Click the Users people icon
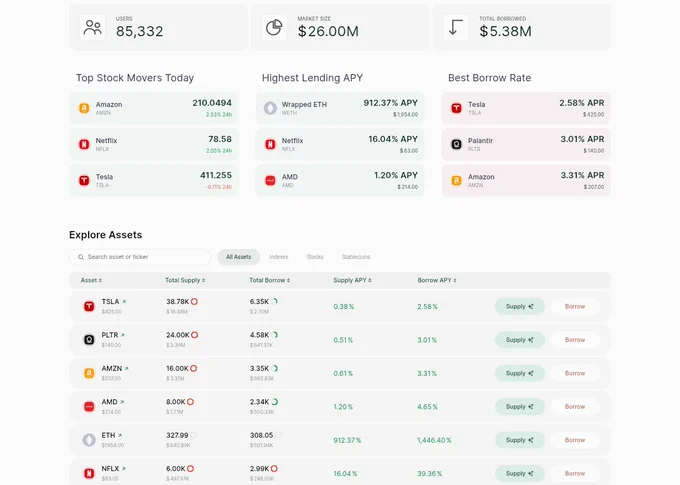The width and height of the screenshot is (680, 485). click(92, 27)
